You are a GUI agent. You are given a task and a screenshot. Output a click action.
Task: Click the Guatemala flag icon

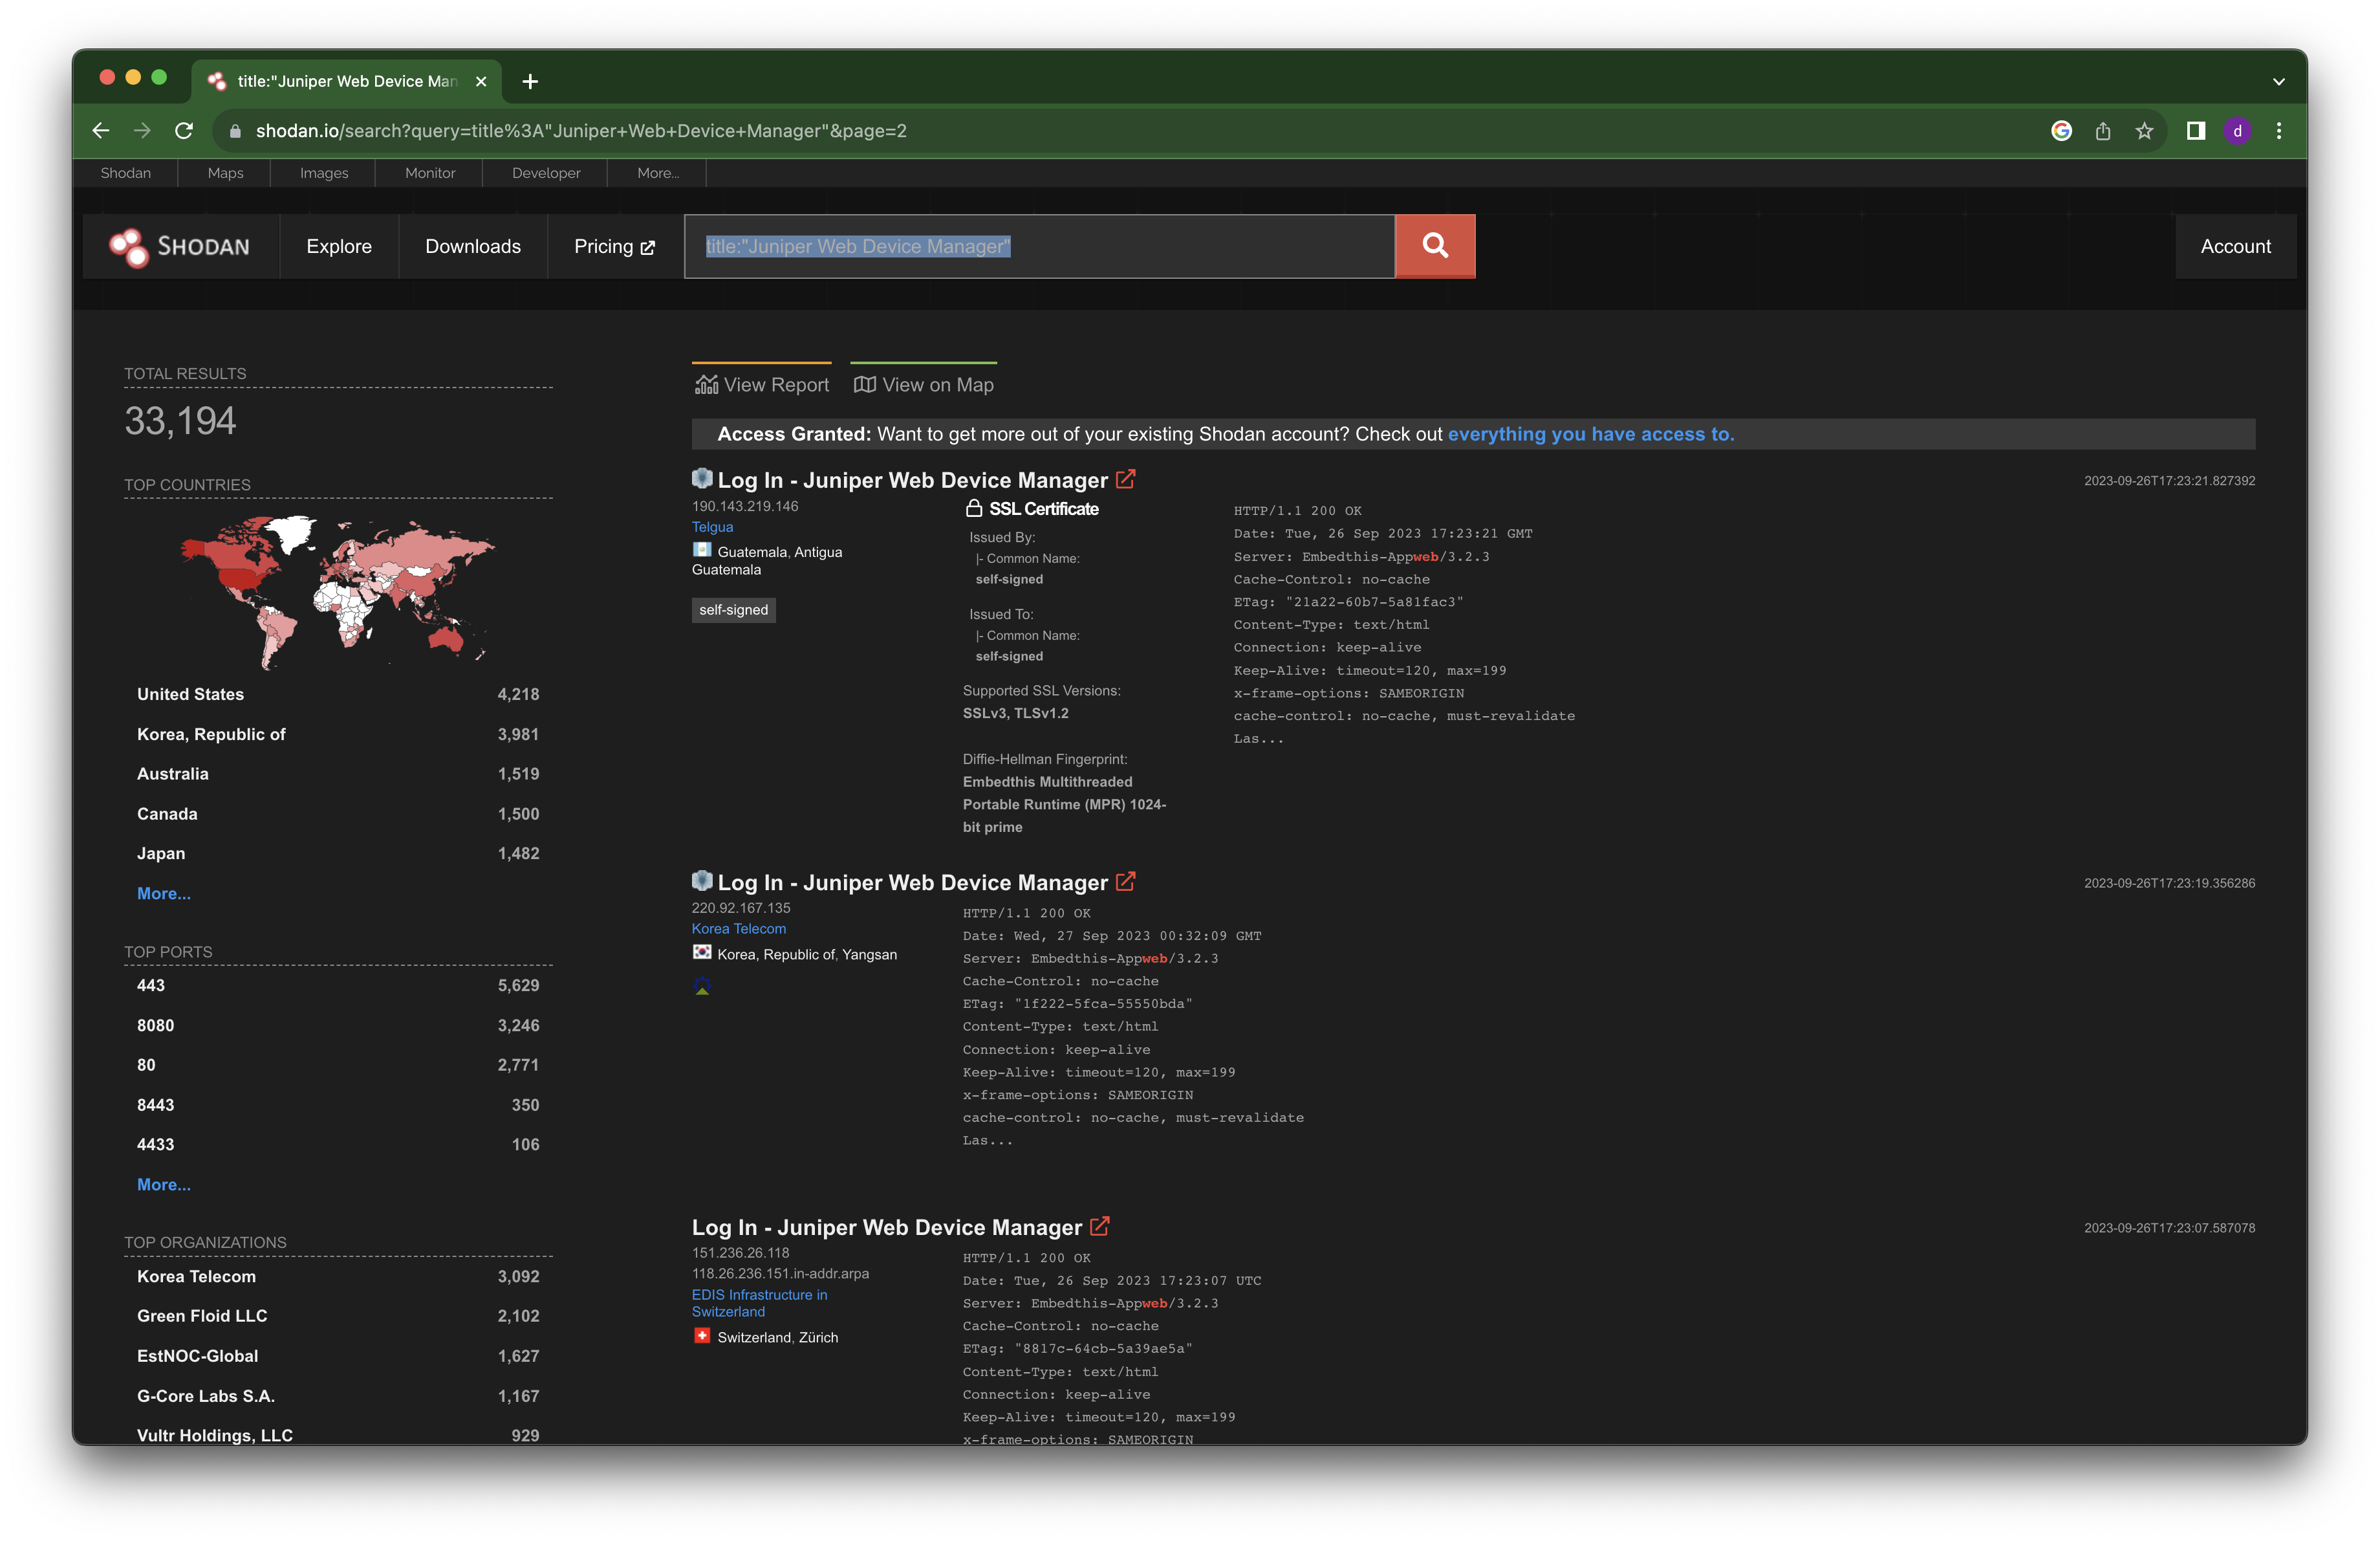pyautogui.click(x=702, y=550)
